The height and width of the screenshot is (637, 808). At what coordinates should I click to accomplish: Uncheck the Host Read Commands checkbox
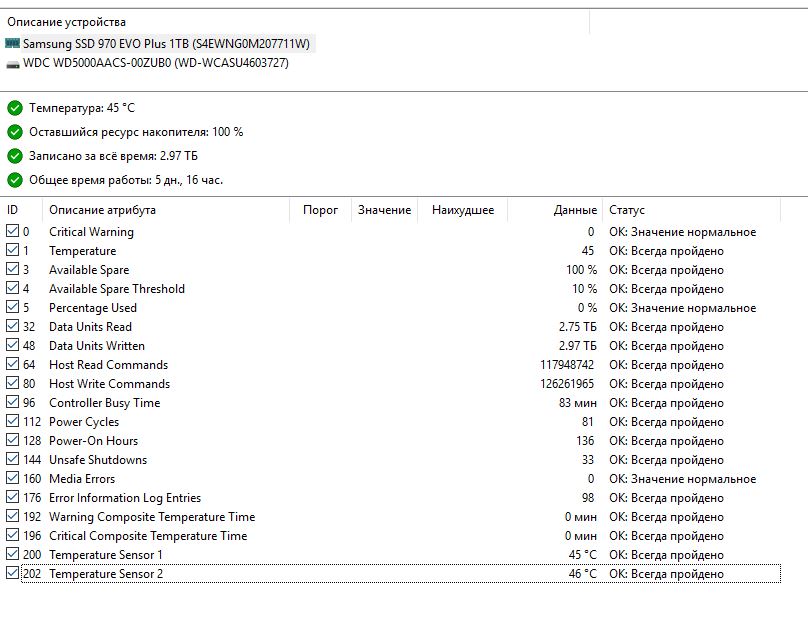coord(12,364)
